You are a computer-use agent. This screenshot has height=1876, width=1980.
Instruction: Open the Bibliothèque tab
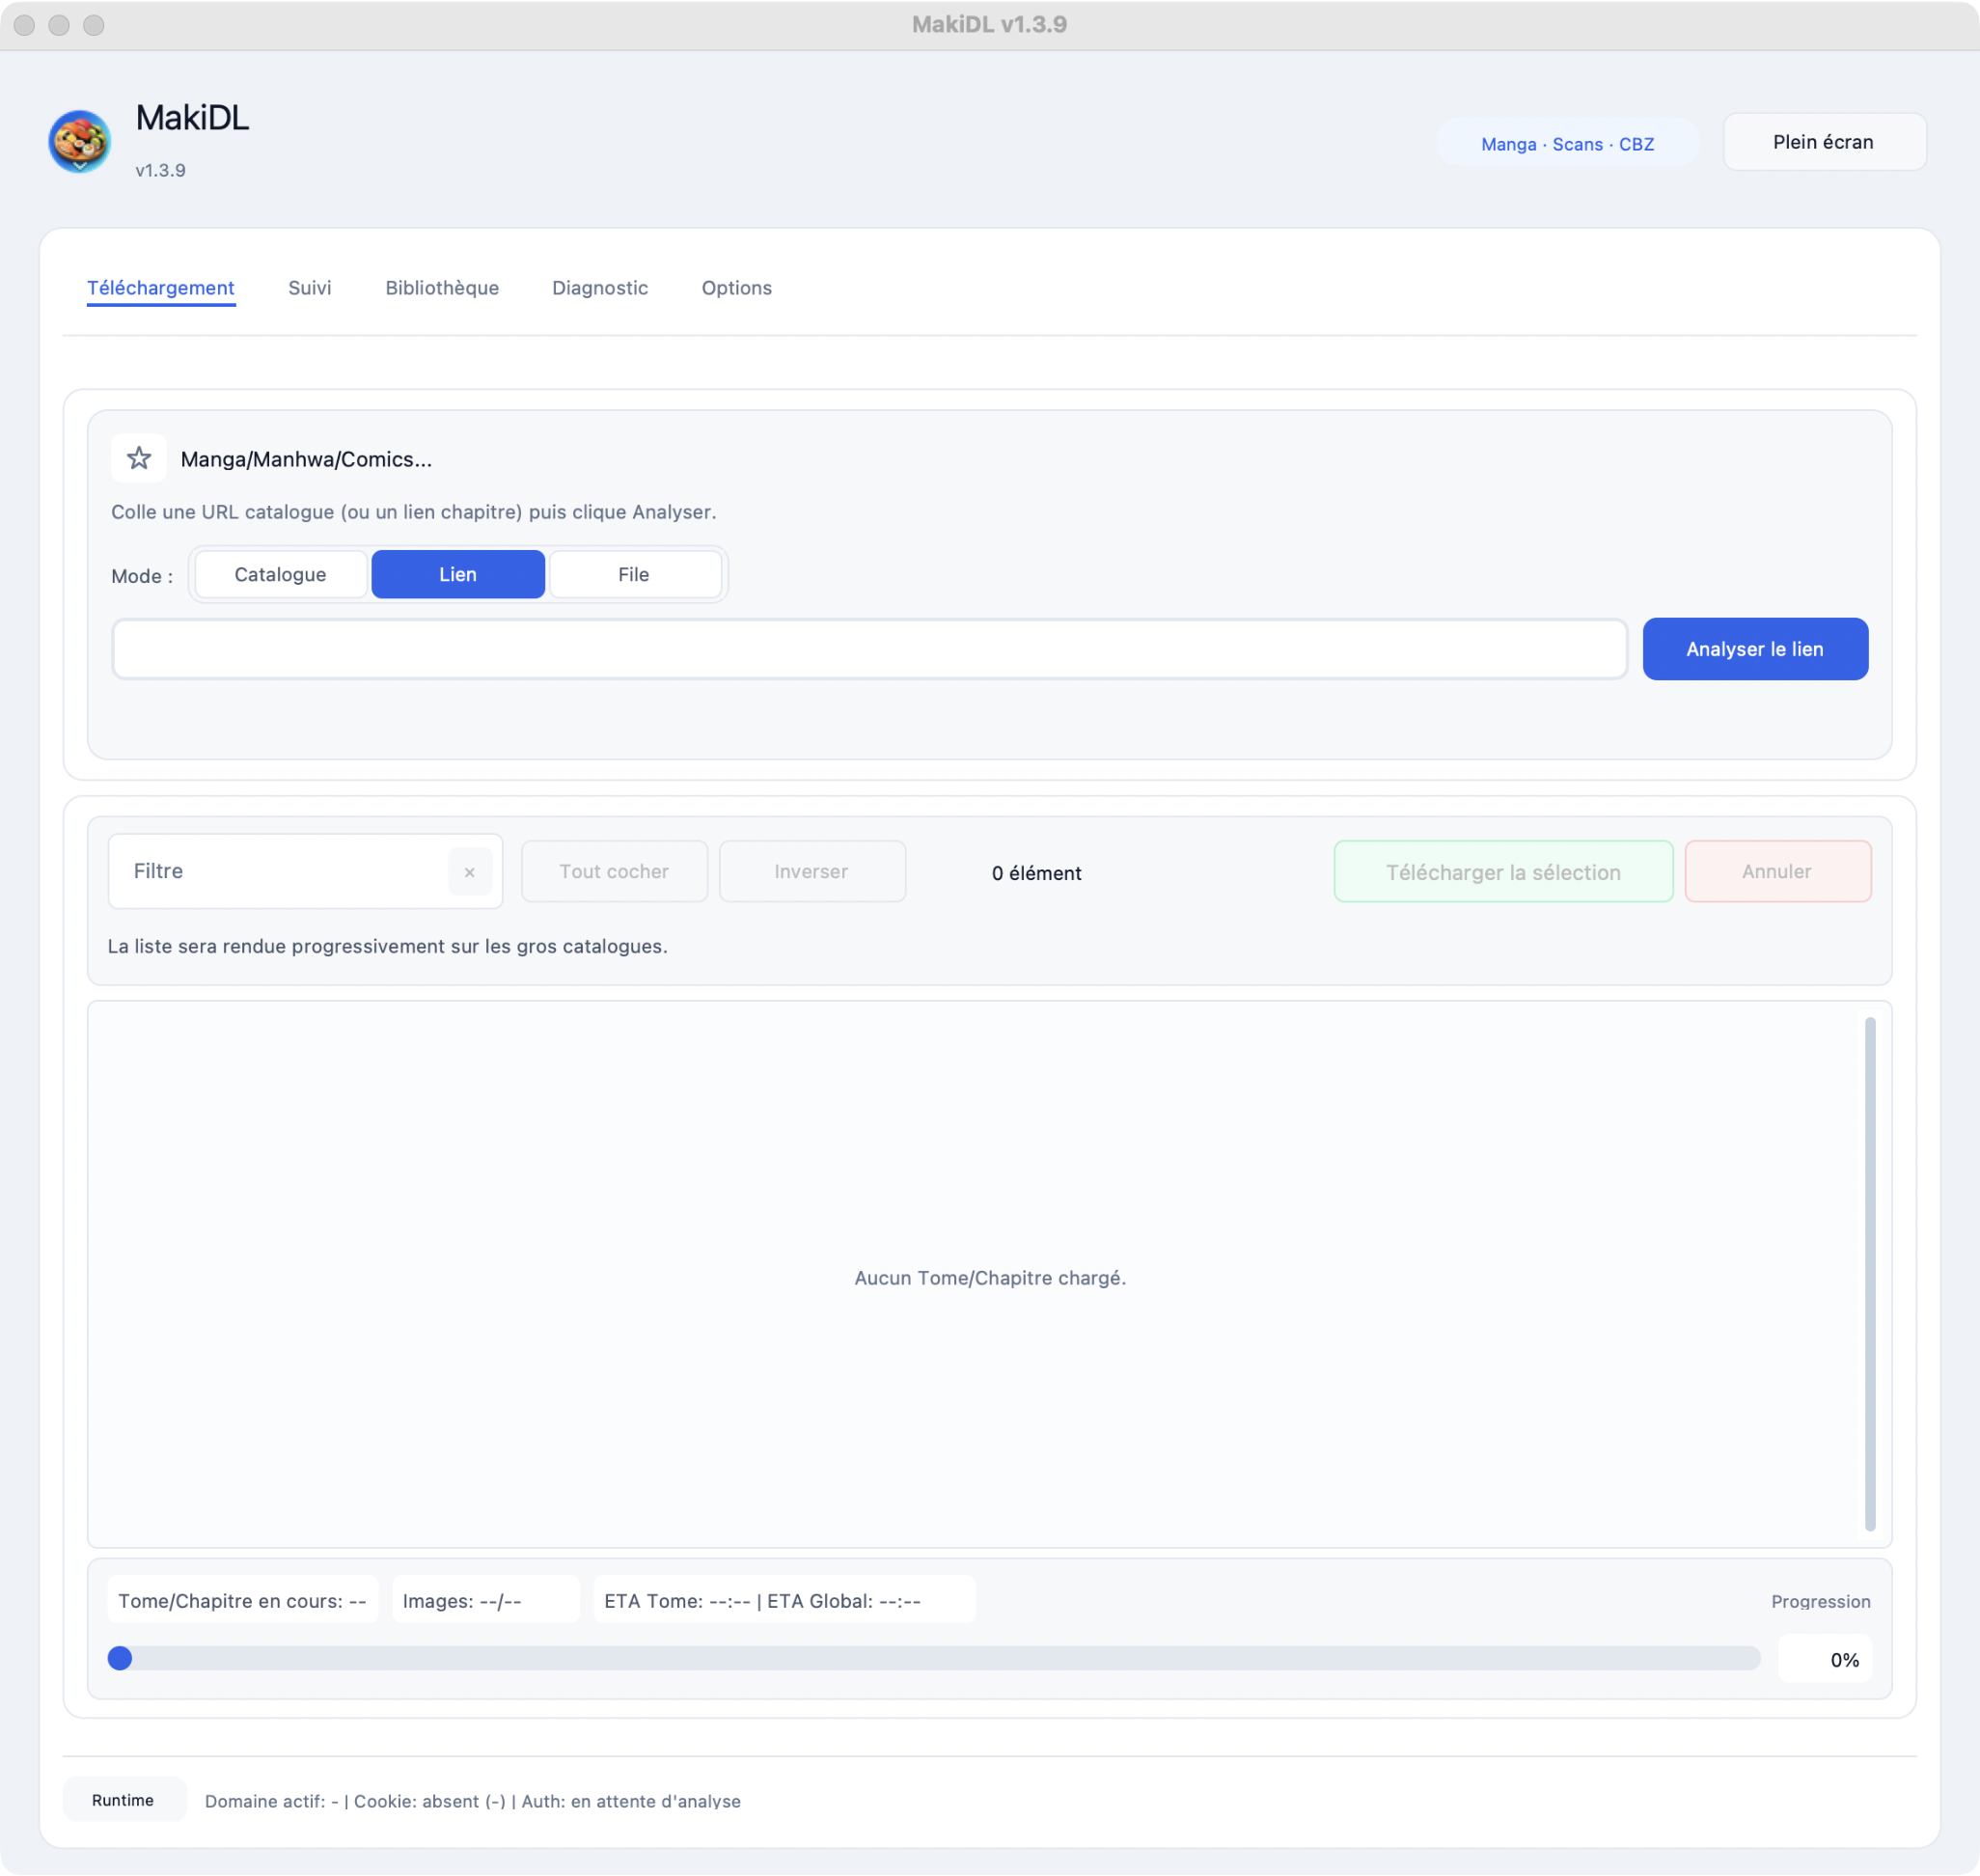coord(442,288)
